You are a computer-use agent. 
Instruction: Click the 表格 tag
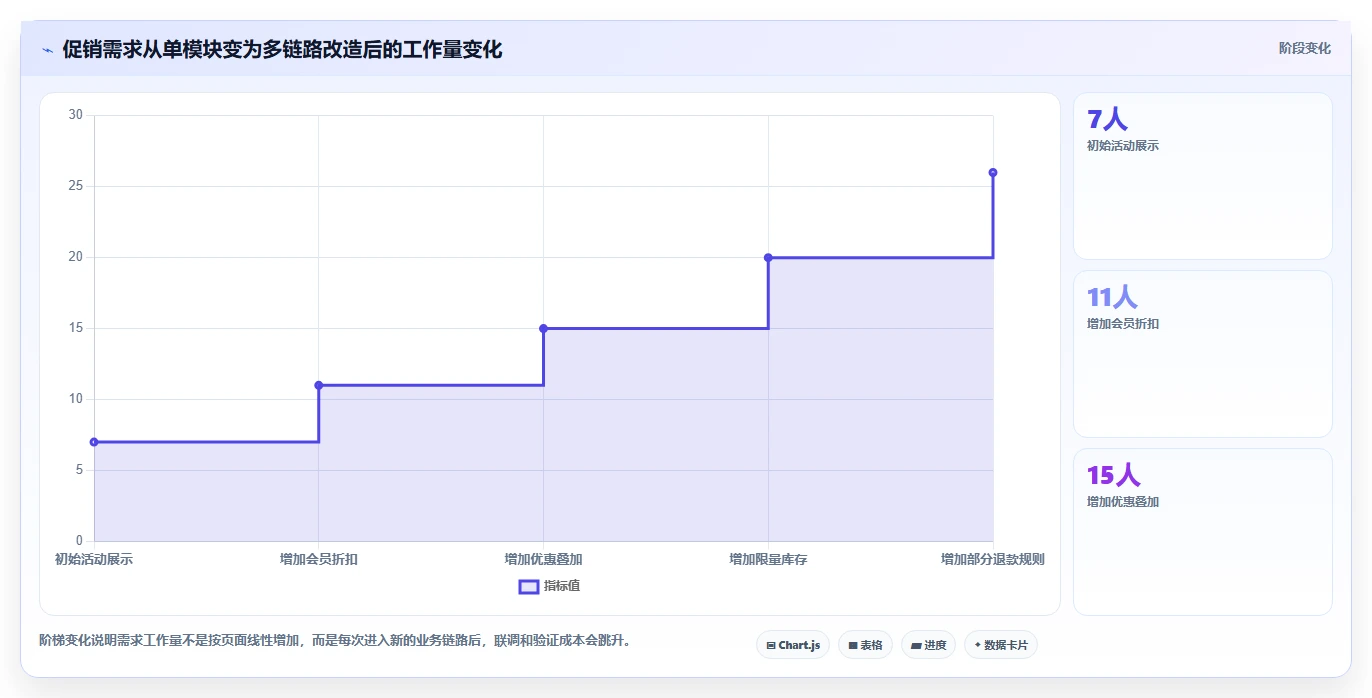click(865, 645)
